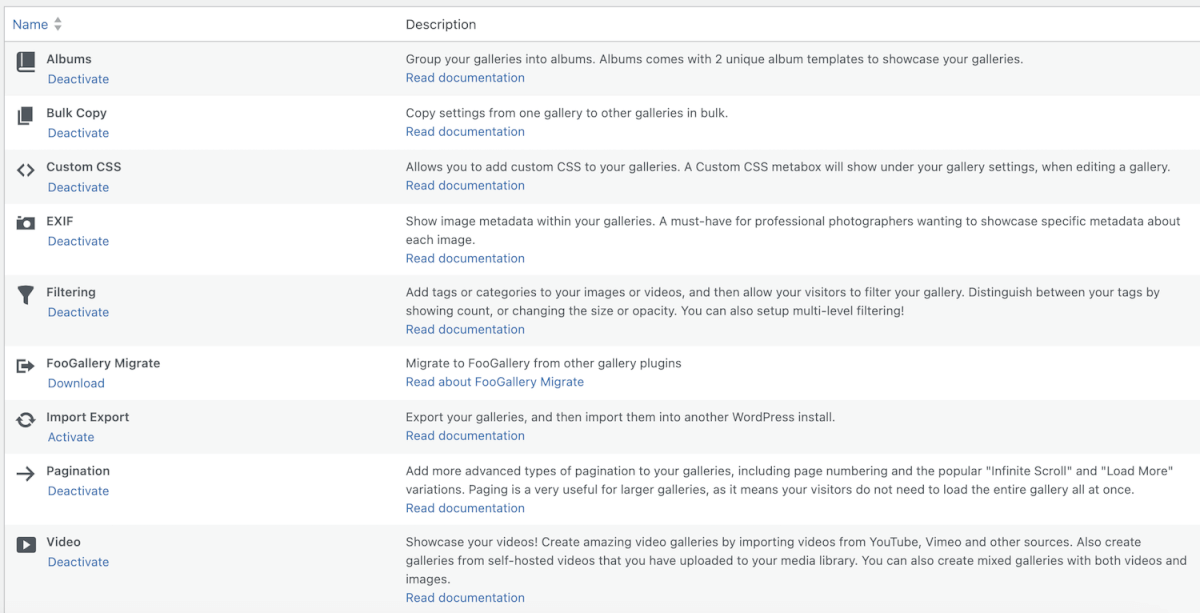Deactivate the Custom CSS extension
The width and height of the screenshot is (1200, 613).
(78, 187)
